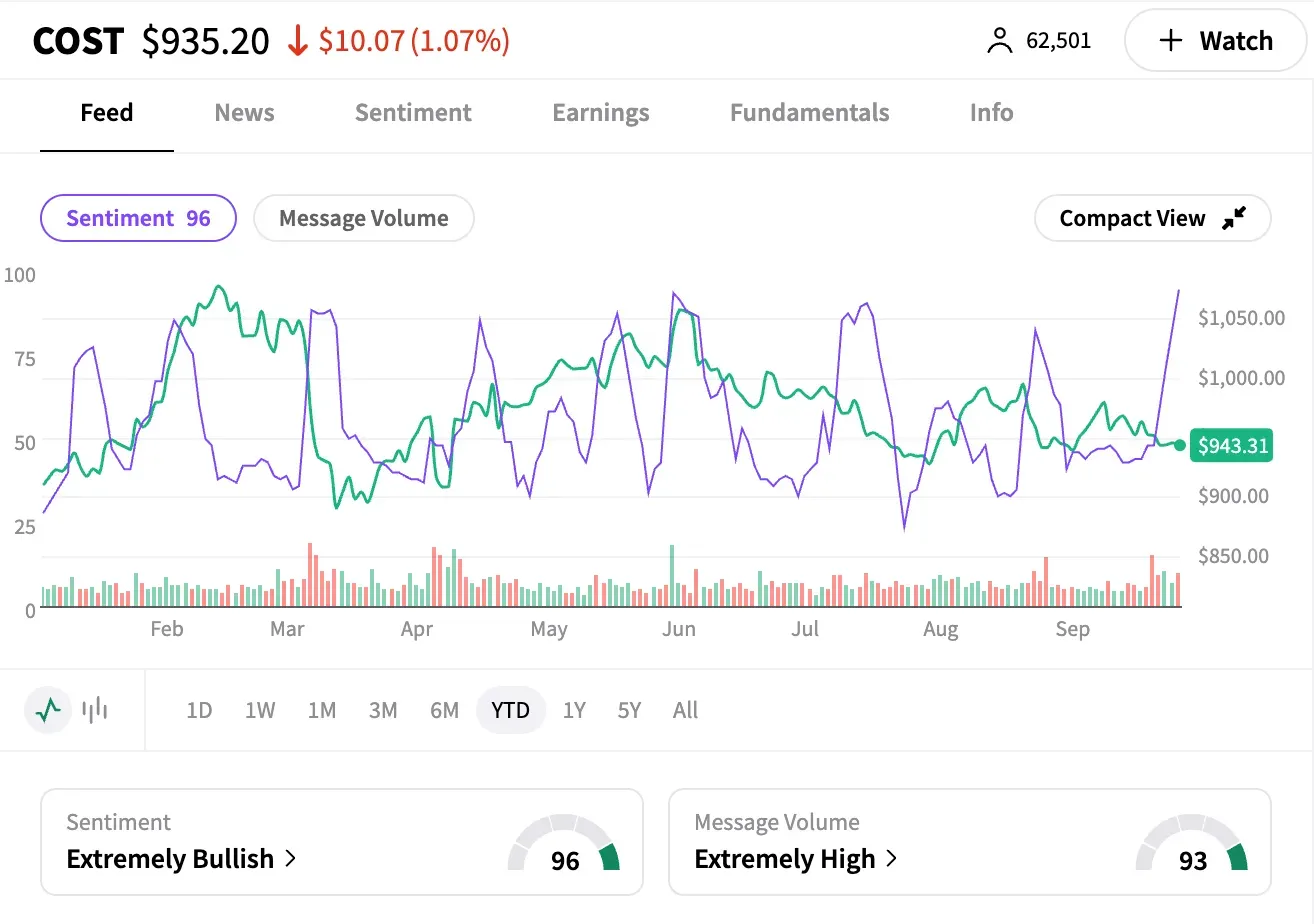Click the Sentiment gauge showing 96

[564, 845]
